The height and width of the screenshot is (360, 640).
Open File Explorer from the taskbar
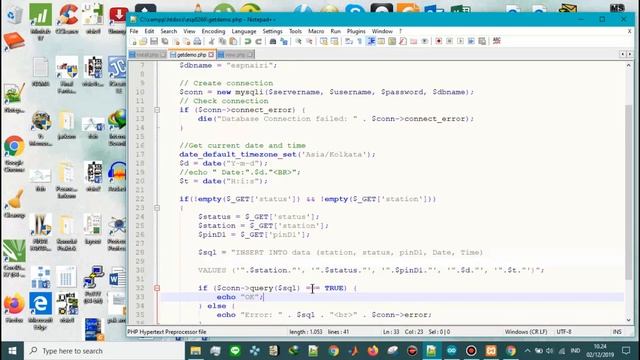(x=196, y=351)
